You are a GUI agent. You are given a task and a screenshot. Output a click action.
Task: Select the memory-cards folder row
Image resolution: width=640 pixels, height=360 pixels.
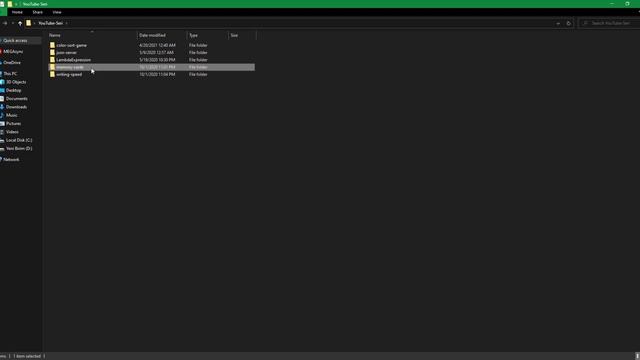pyautogui.click(x=151, y=67)
